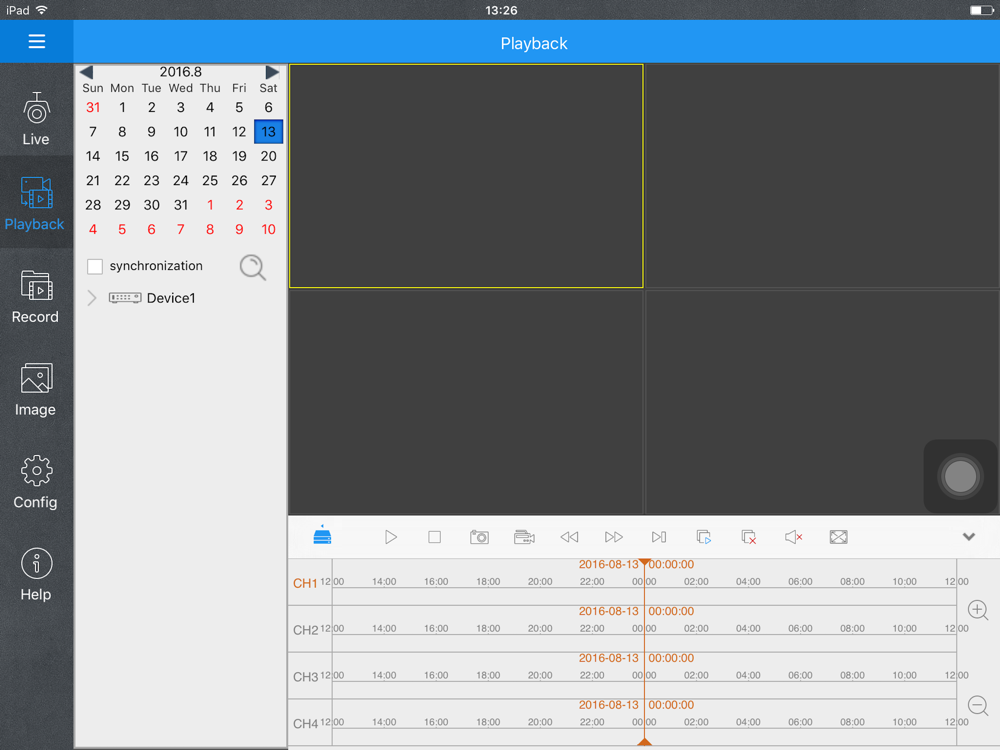Tap the Wi-Fi status icon

[42, 10]
